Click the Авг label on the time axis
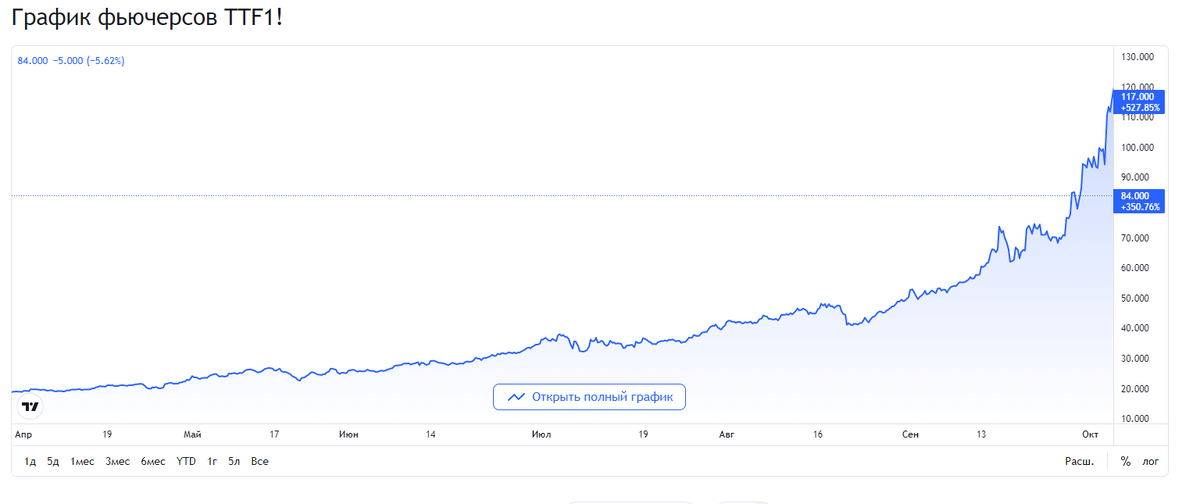Screen dimensions: 1200x504 click(x=727, y=434)
